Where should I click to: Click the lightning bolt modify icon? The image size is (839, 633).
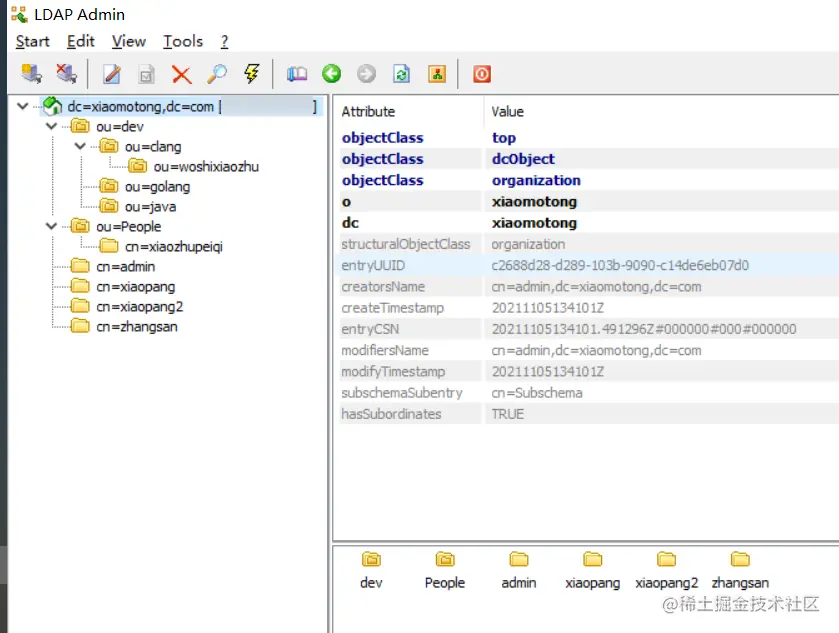coord(252,73)
